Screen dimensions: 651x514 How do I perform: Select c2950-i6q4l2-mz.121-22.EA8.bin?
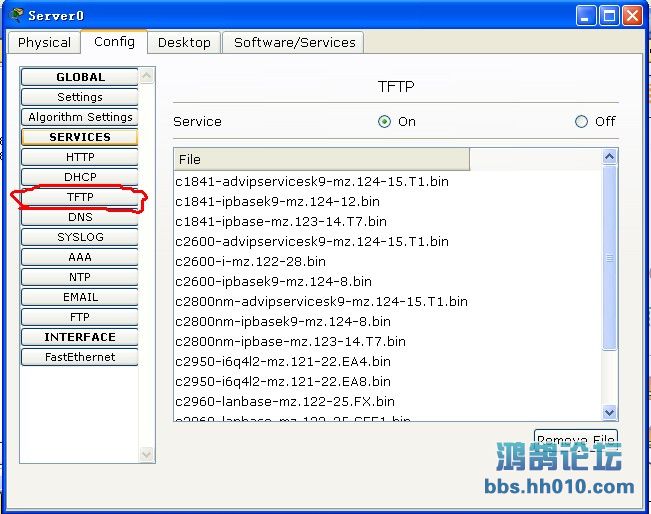tap(283, 382)
